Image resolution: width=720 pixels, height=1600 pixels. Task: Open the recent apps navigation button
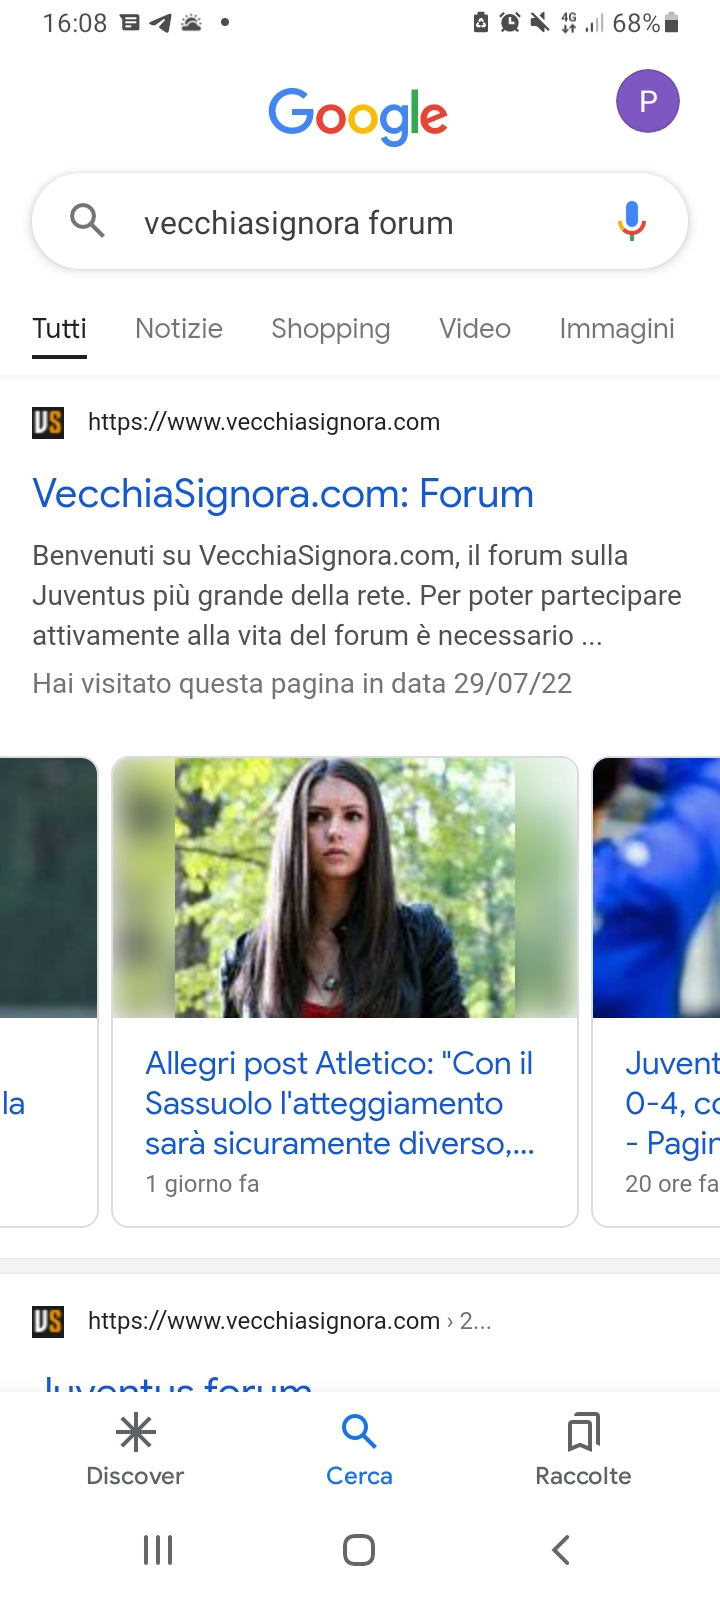pyautogui.click(x=158, y=1550)
